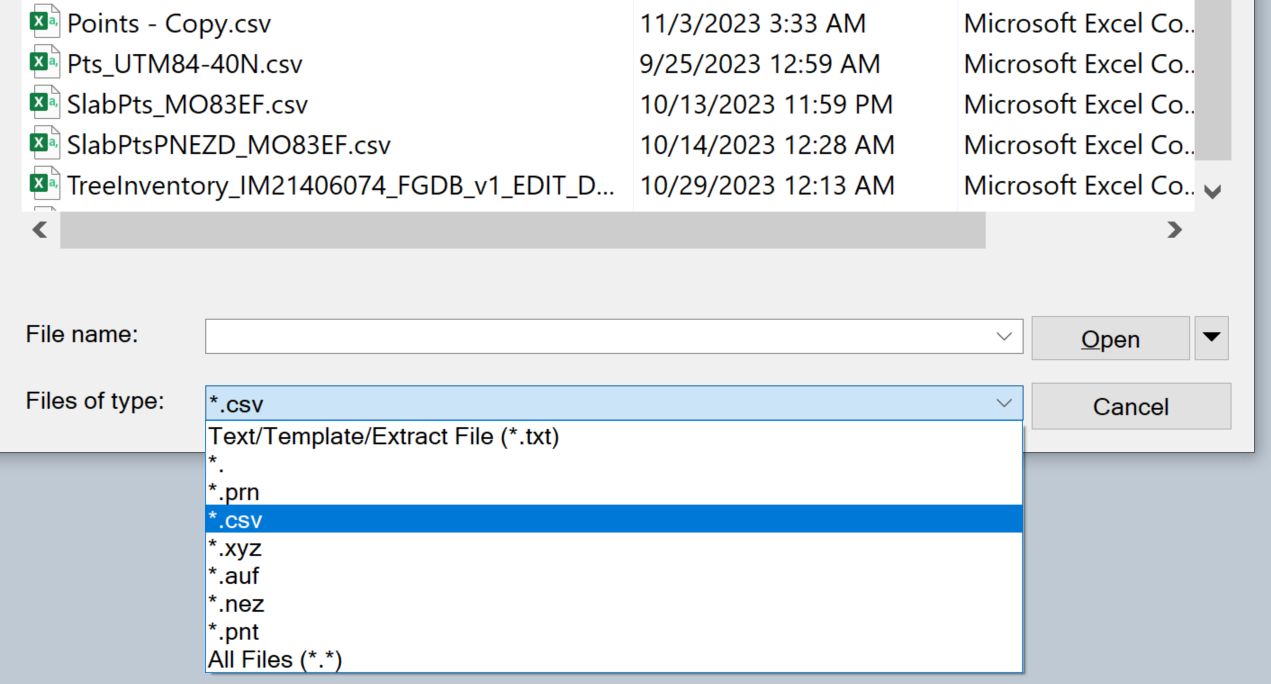Collapse the Files of type combo box
Viewport: 1271px width, 684px height.
[x=1004, y=403]
